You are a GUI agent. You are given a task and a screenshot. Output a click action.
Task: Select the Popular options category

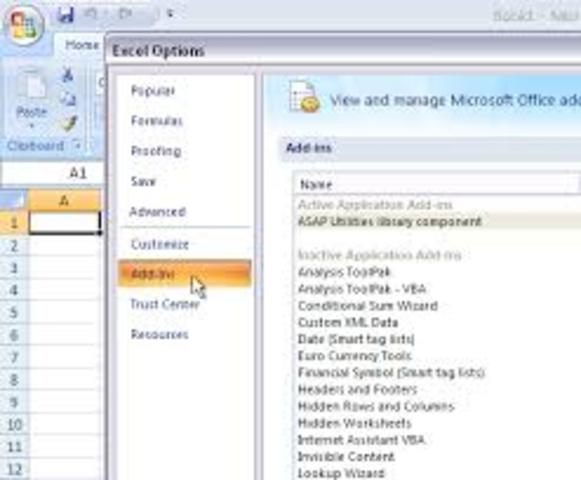pos(153,90)
